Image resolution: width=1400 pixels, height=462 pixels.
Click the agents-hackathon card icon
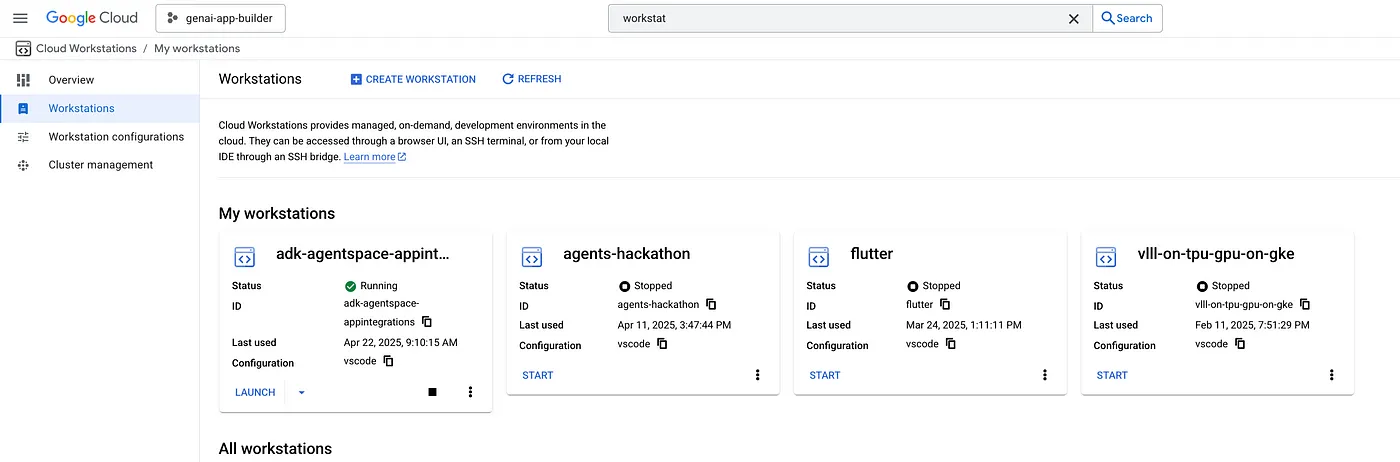(532, 257)
